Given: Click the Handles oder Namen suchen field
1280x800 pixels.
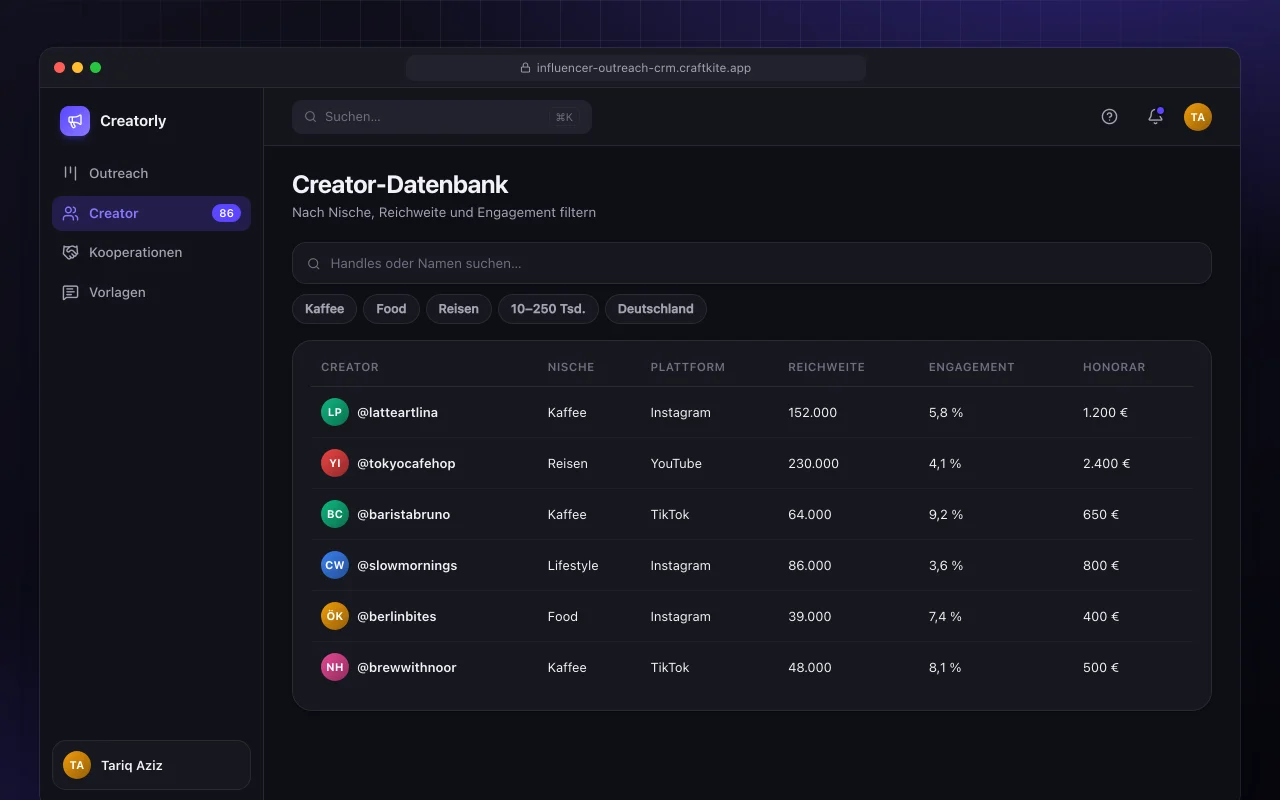Looking at the screenshot, I should tap(752, 263).
